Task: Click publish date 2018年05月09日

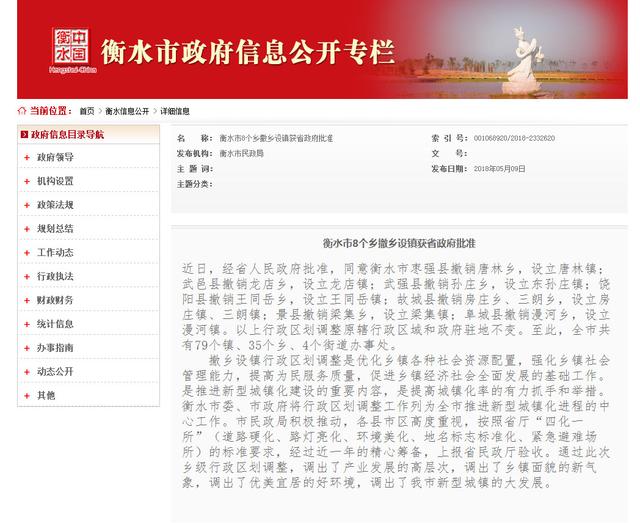Action: (x=499, y=169)
